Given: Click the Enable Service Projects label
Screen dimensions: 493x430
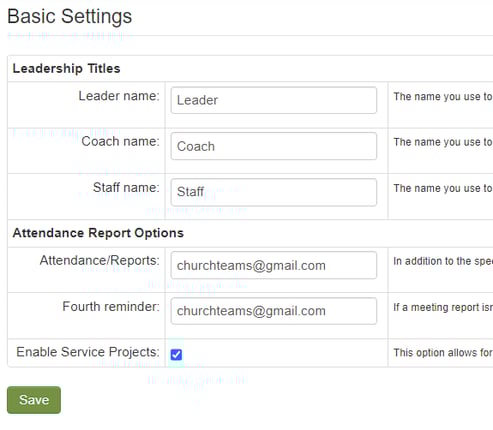Looking at the screenshot, I should (88, 352).
